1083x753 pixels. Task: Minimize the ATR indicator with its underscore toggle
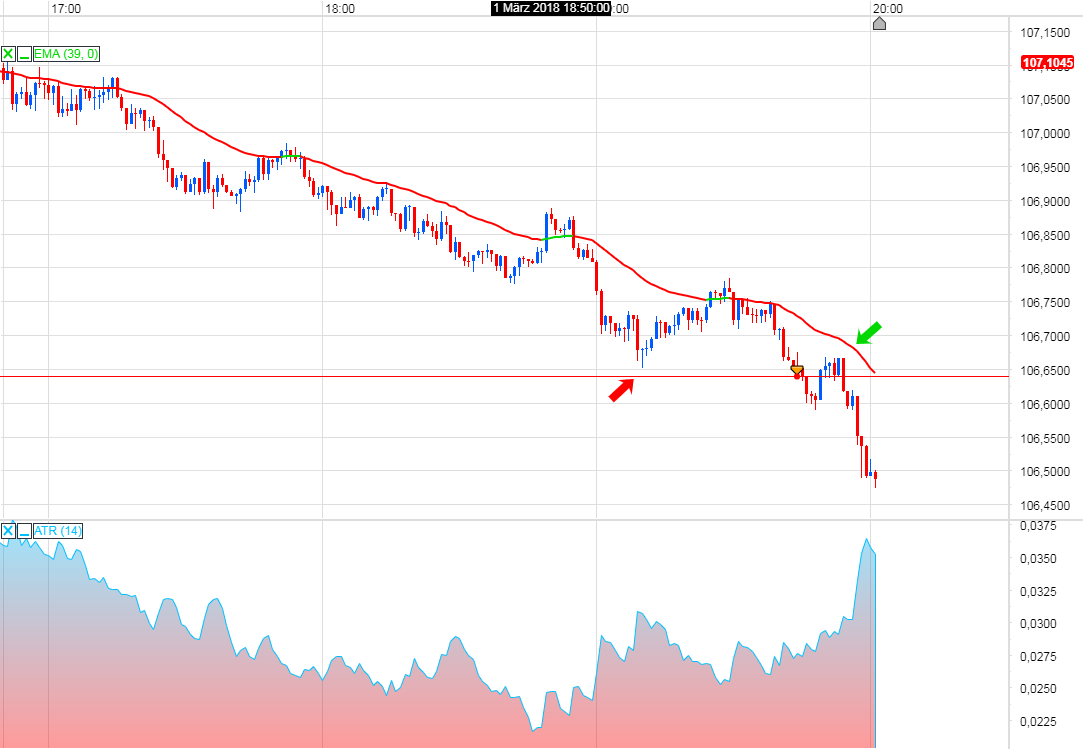click(24, 531)
